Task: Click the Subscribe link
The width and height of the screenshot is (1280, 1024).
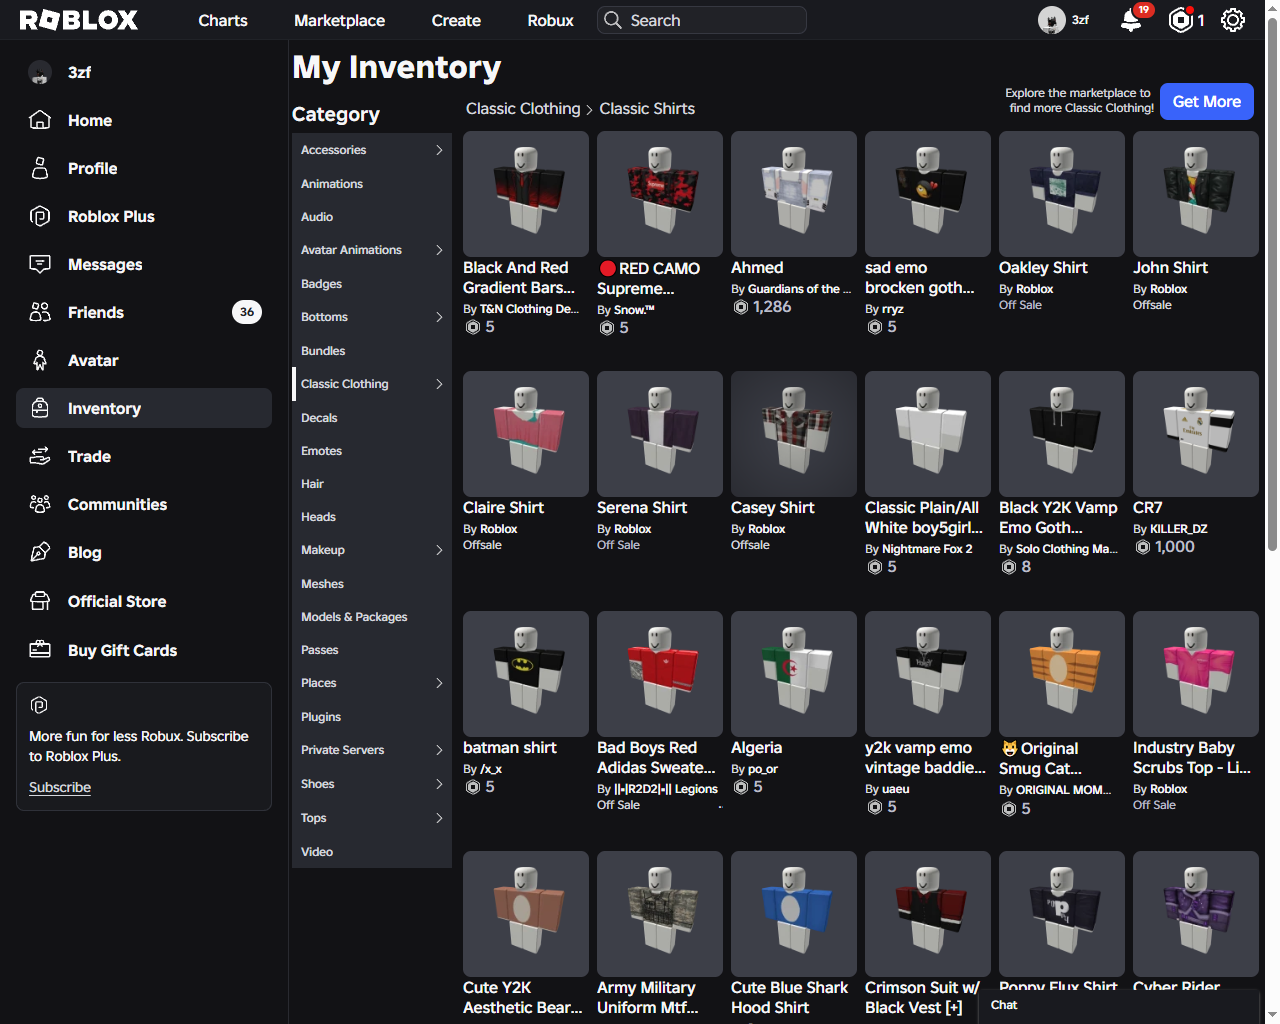Action: pyautogui.click(x=60, y=787)
